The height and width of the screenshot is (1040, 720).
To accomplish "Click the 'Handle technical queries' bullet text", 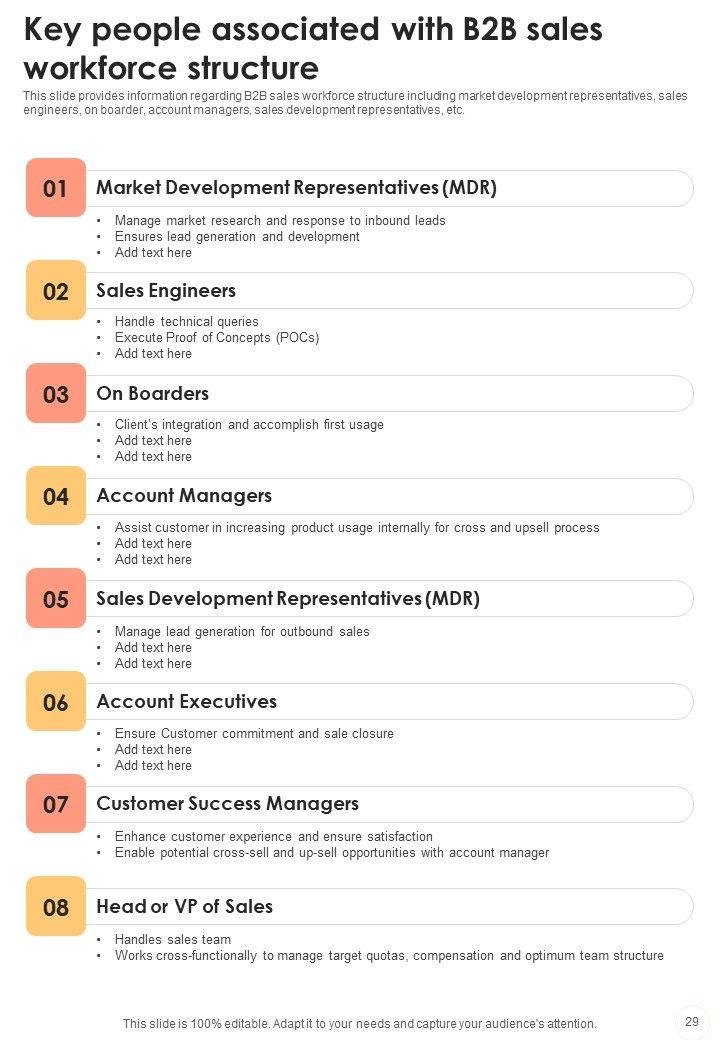I will point(187,322).
